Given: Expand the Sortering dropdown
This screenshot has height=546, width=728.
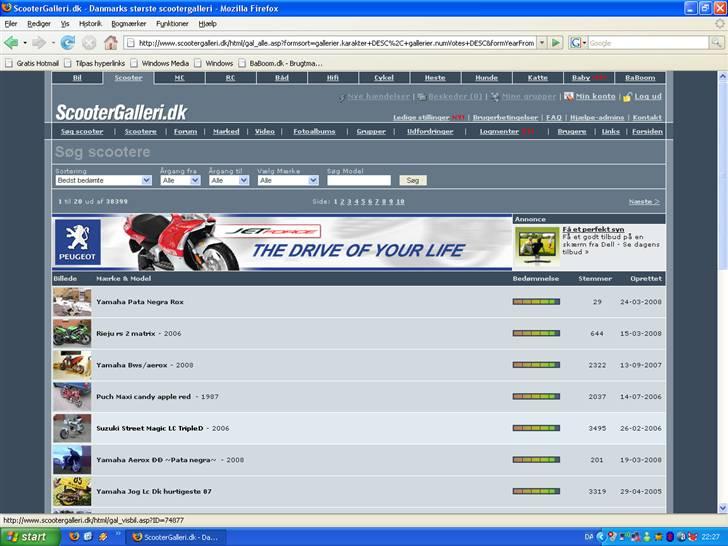Looking at the screenshot, I should tap(103, 180).
